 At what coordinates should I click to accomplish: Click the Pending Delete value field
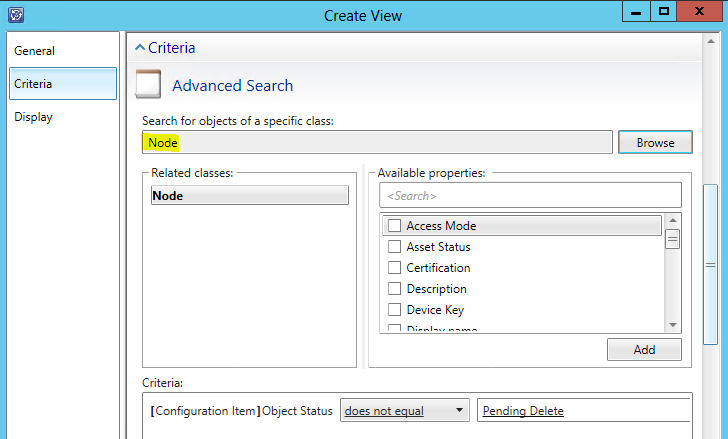[x=584, y=411]
